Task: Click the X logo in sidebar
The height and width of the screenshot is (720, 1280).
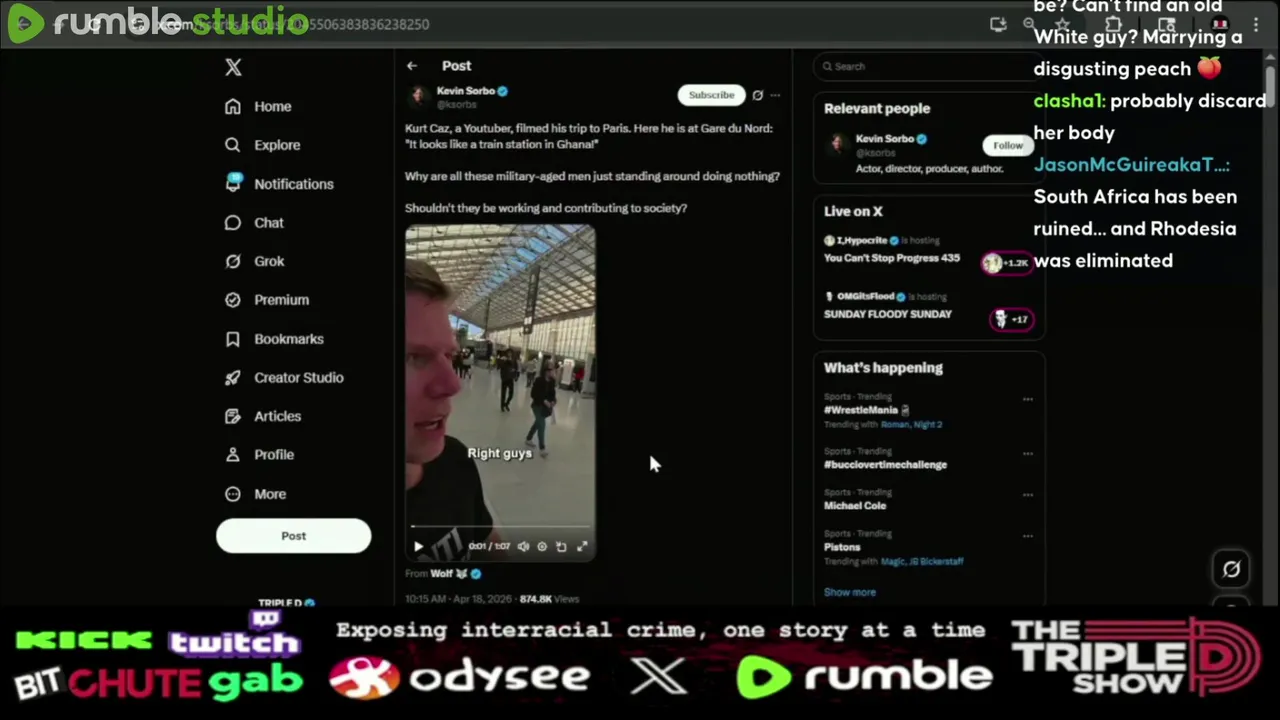Action: click(233, 67)
